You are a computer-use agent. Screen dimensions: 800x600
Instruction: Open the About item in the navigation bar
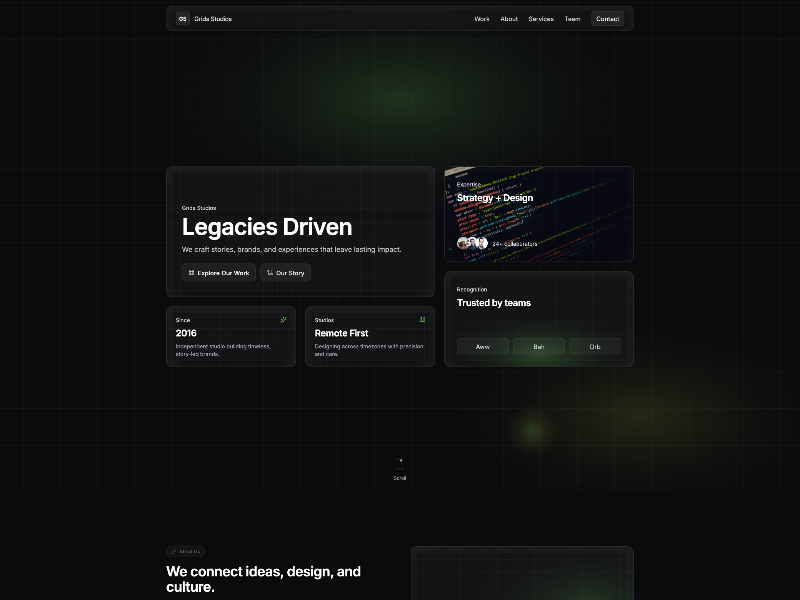pos(509,18)
